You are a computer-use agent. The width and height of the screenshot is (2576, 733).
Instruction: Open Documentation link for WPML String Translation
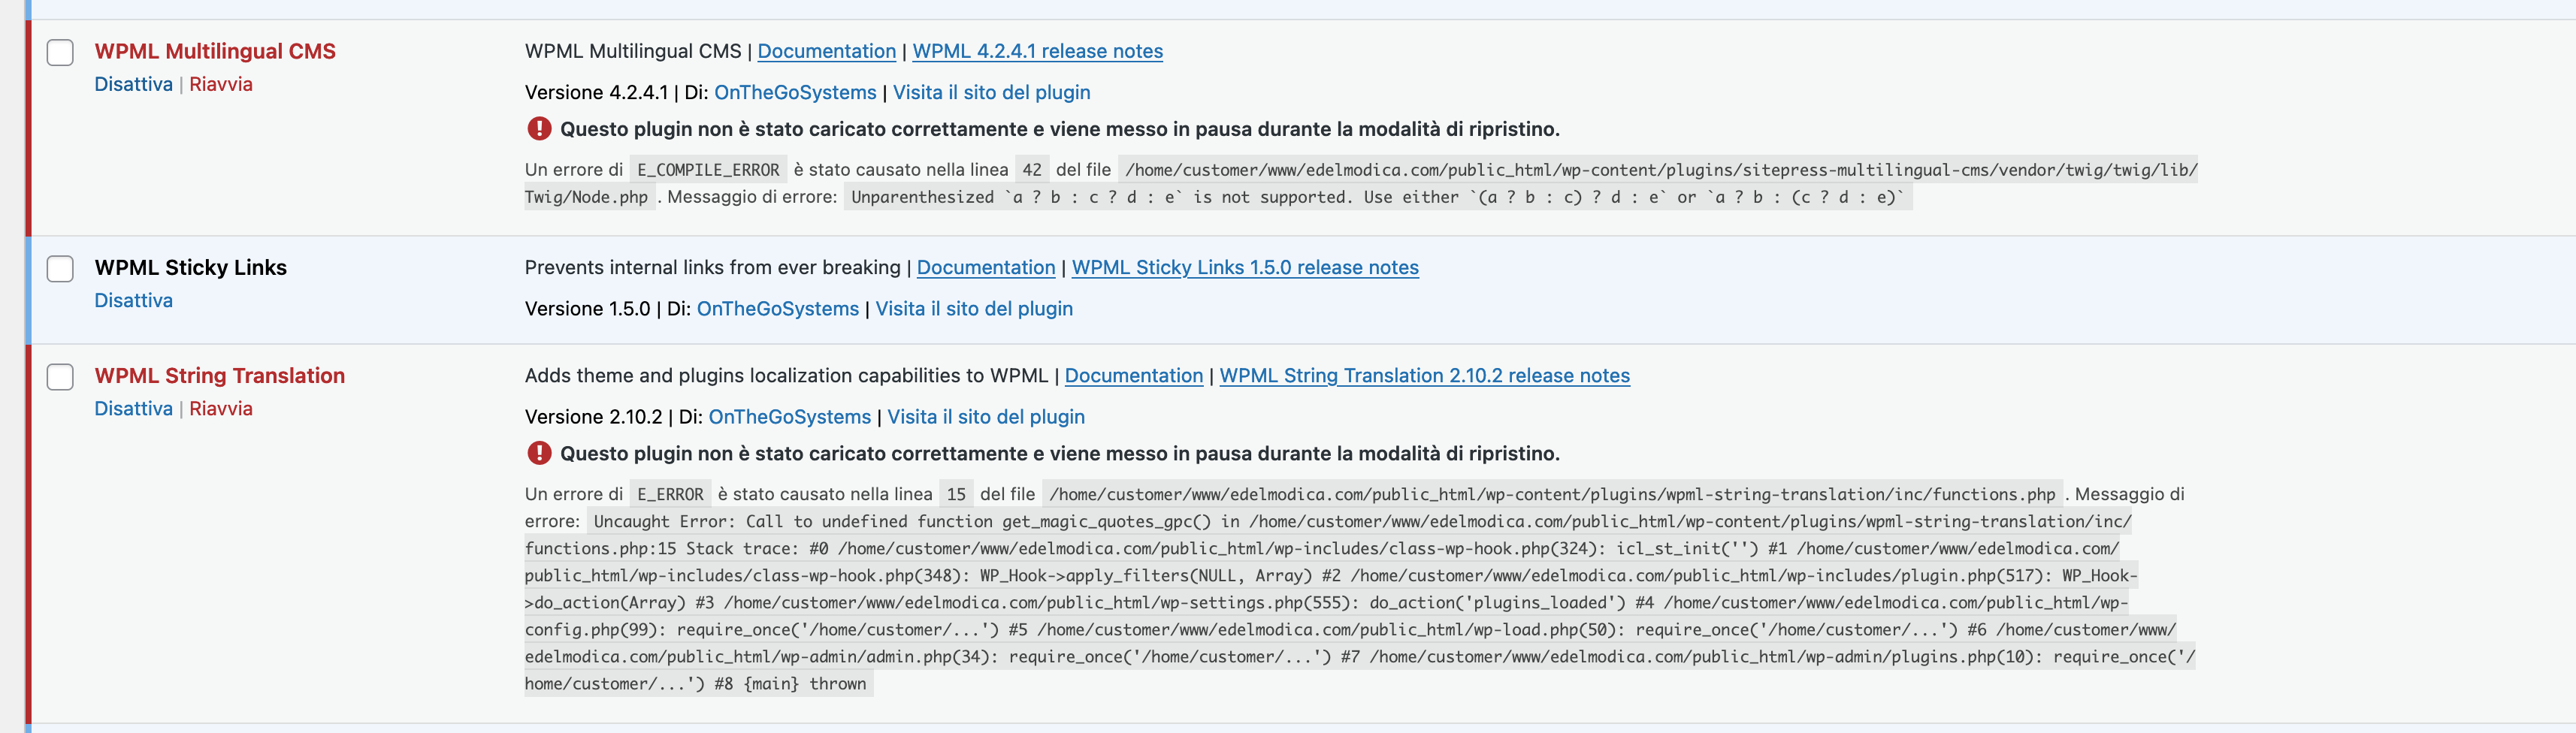(x=1134, y=375)
